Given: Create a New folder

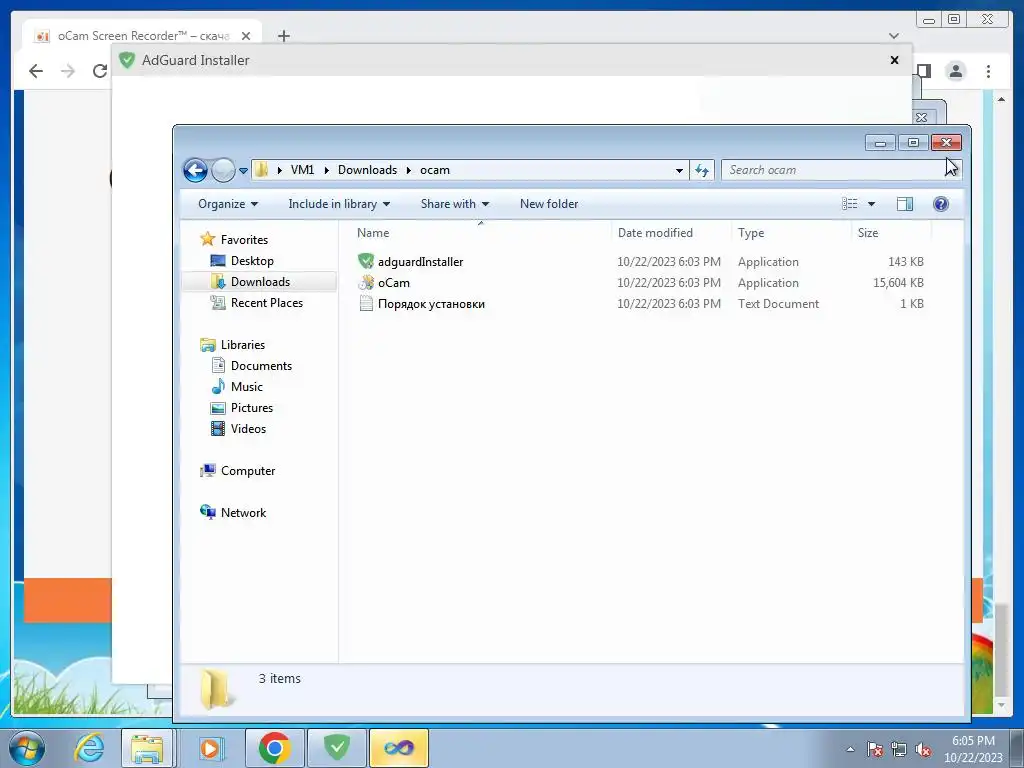Looking at the screenshot, I should 549,204.
